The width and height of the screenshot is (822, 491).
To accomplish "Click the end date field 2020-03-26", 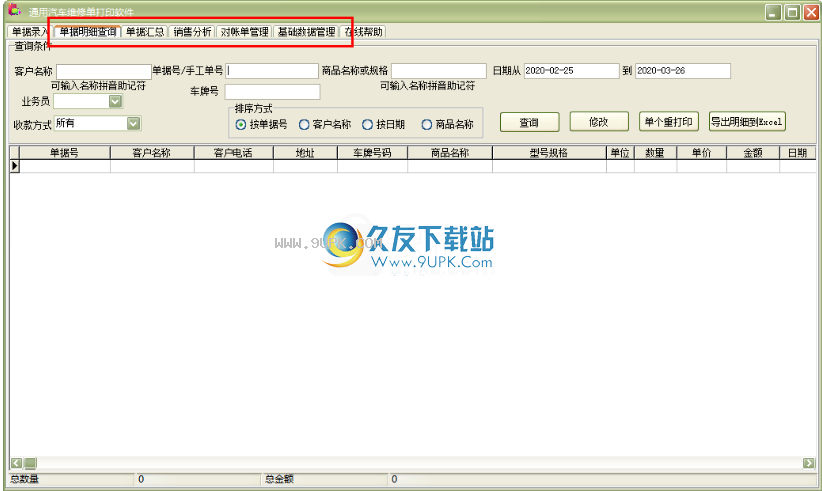I will [683, 71].
